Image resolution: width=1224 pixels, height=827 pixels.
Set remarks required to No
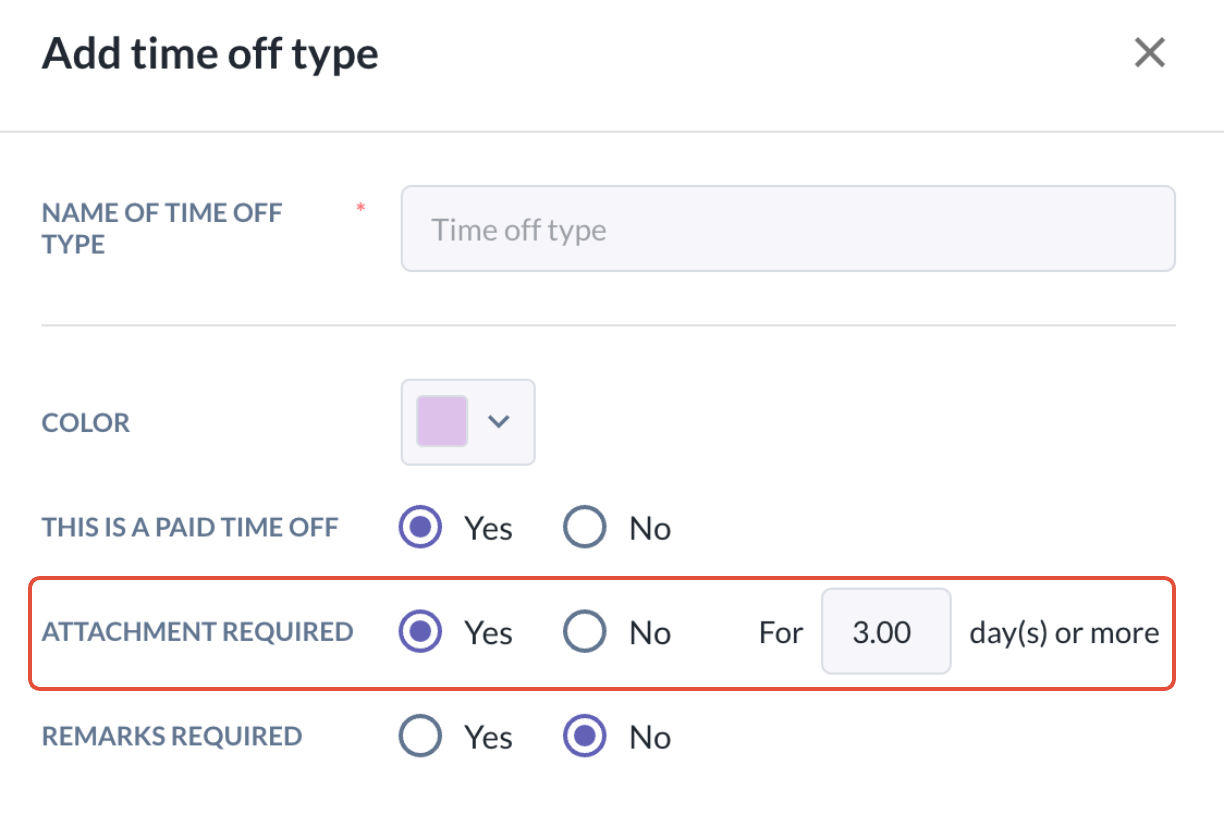click(585, 737)
